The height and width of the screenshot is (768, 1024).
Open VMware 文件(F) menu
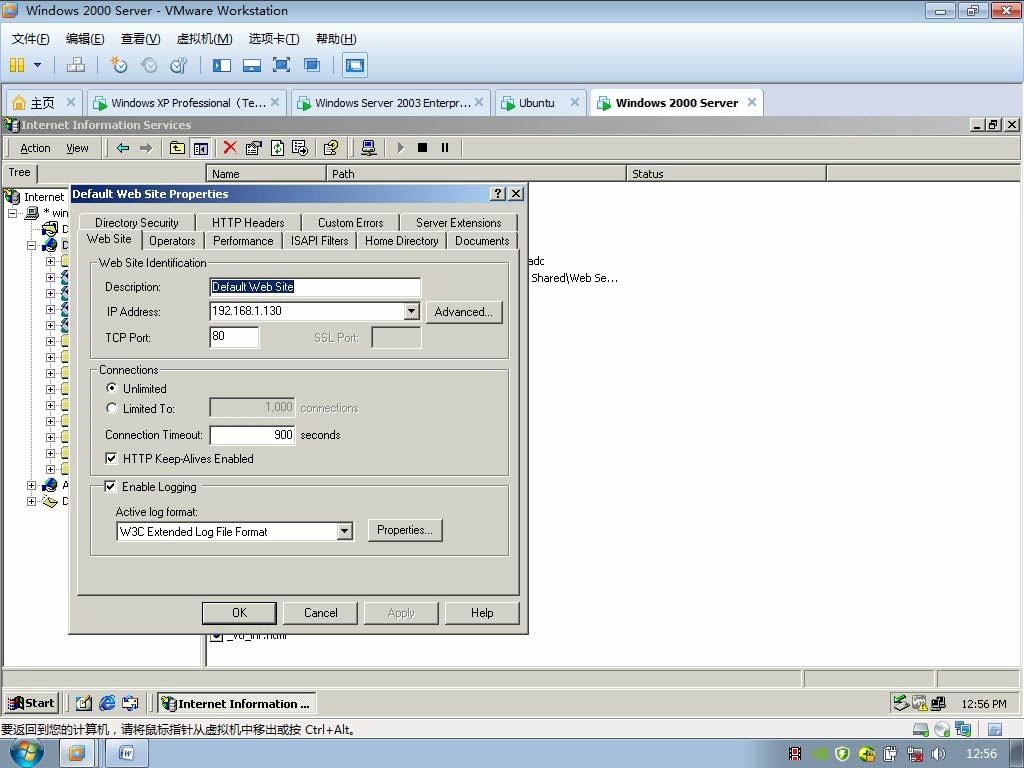30,39
